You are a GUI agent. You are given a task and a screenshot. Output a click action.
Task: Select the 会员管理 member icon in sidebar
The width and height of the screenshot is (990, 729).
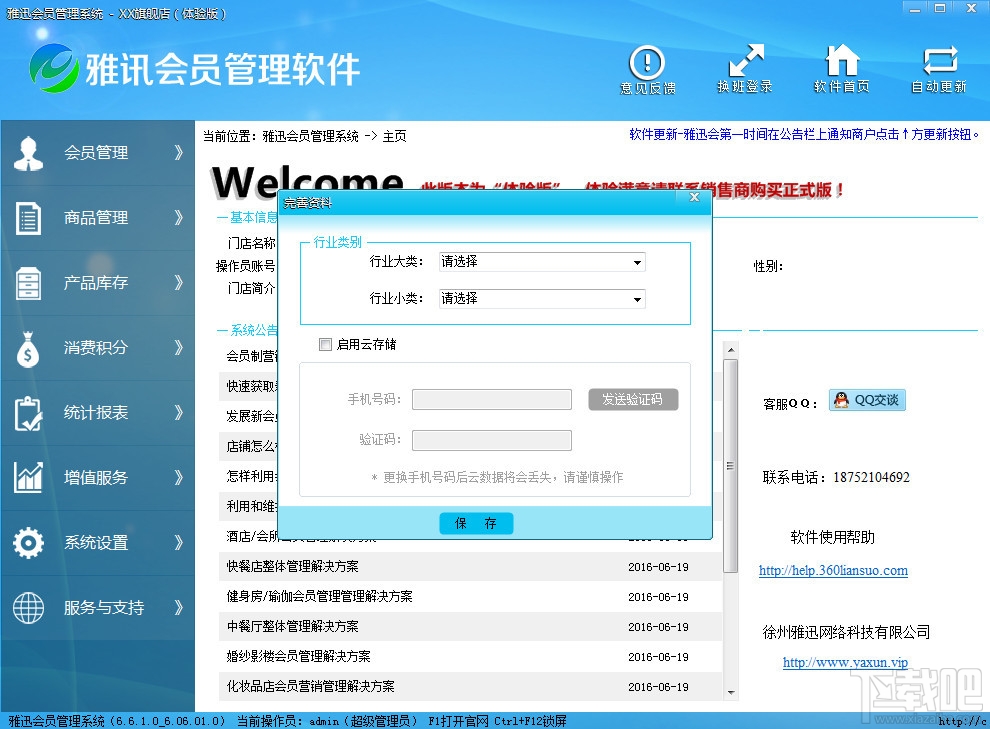point(27,152)
